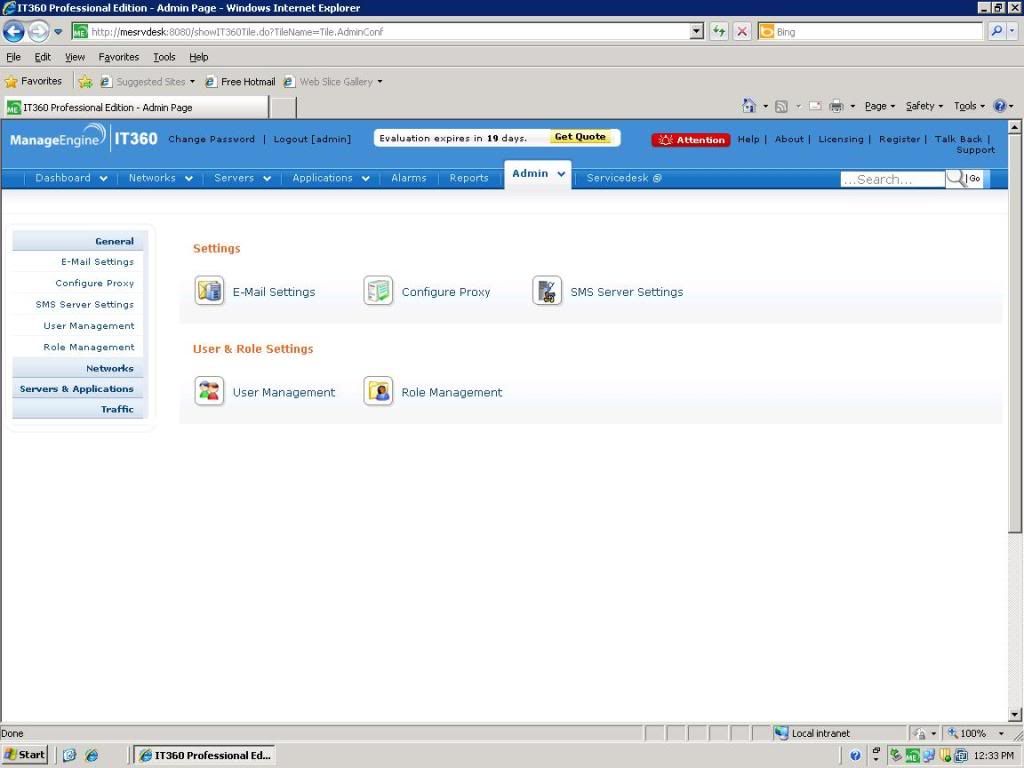Open the blue Help question mark icon
The height and width of the screenshot is (768, 1024).
click(x=999, y=106)
